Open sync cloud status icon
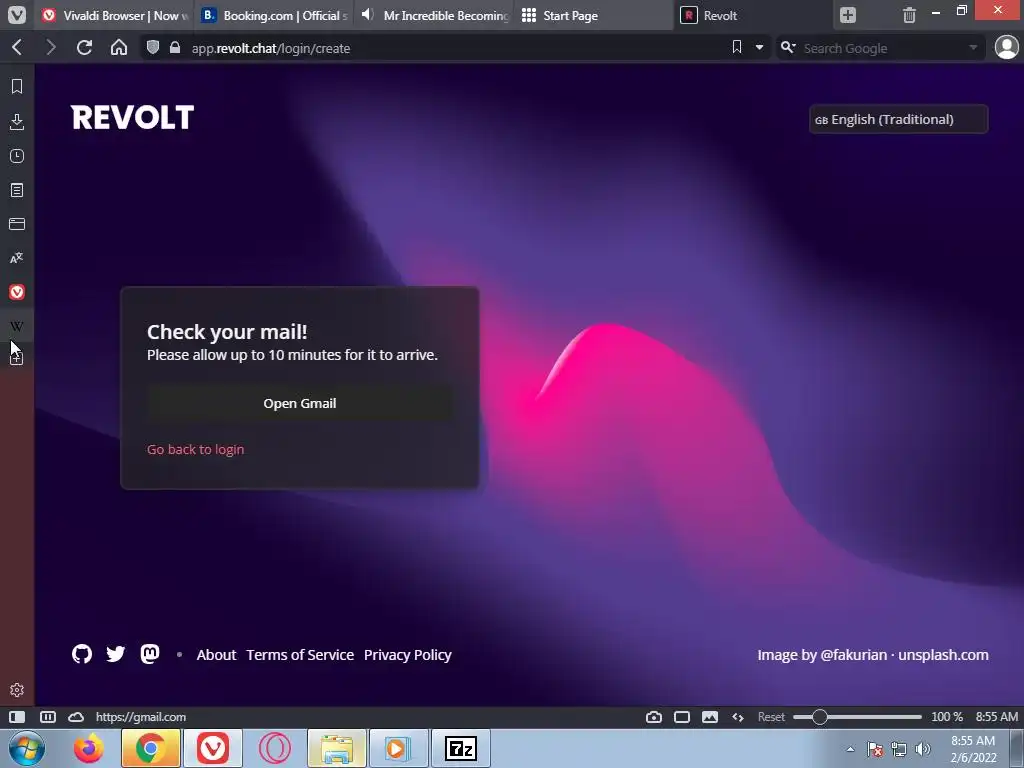 pyautogui.click(x=76, y=717)
